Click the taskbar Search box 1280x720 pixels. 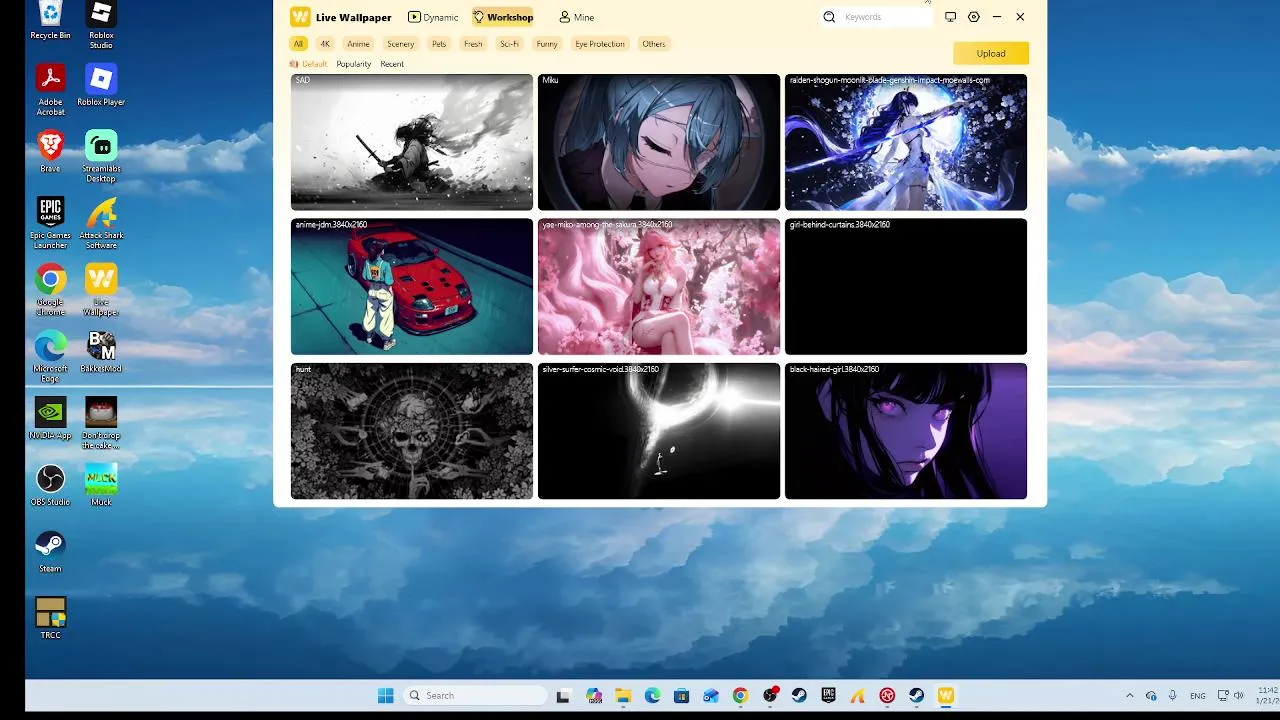pyautogui.click(x=476, y=696)
